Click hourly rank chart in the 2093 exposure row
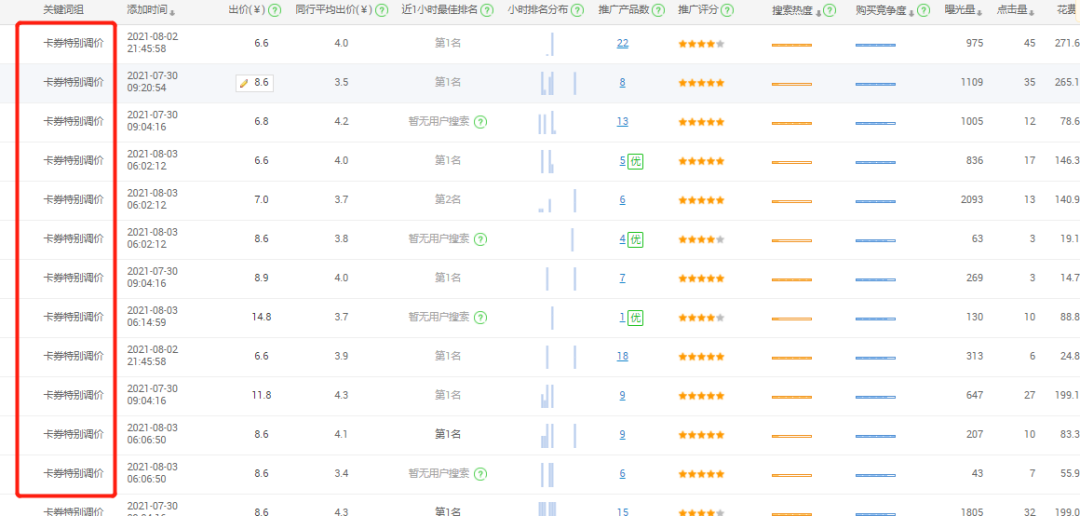The image size is (1080, 516). point(557,200)
